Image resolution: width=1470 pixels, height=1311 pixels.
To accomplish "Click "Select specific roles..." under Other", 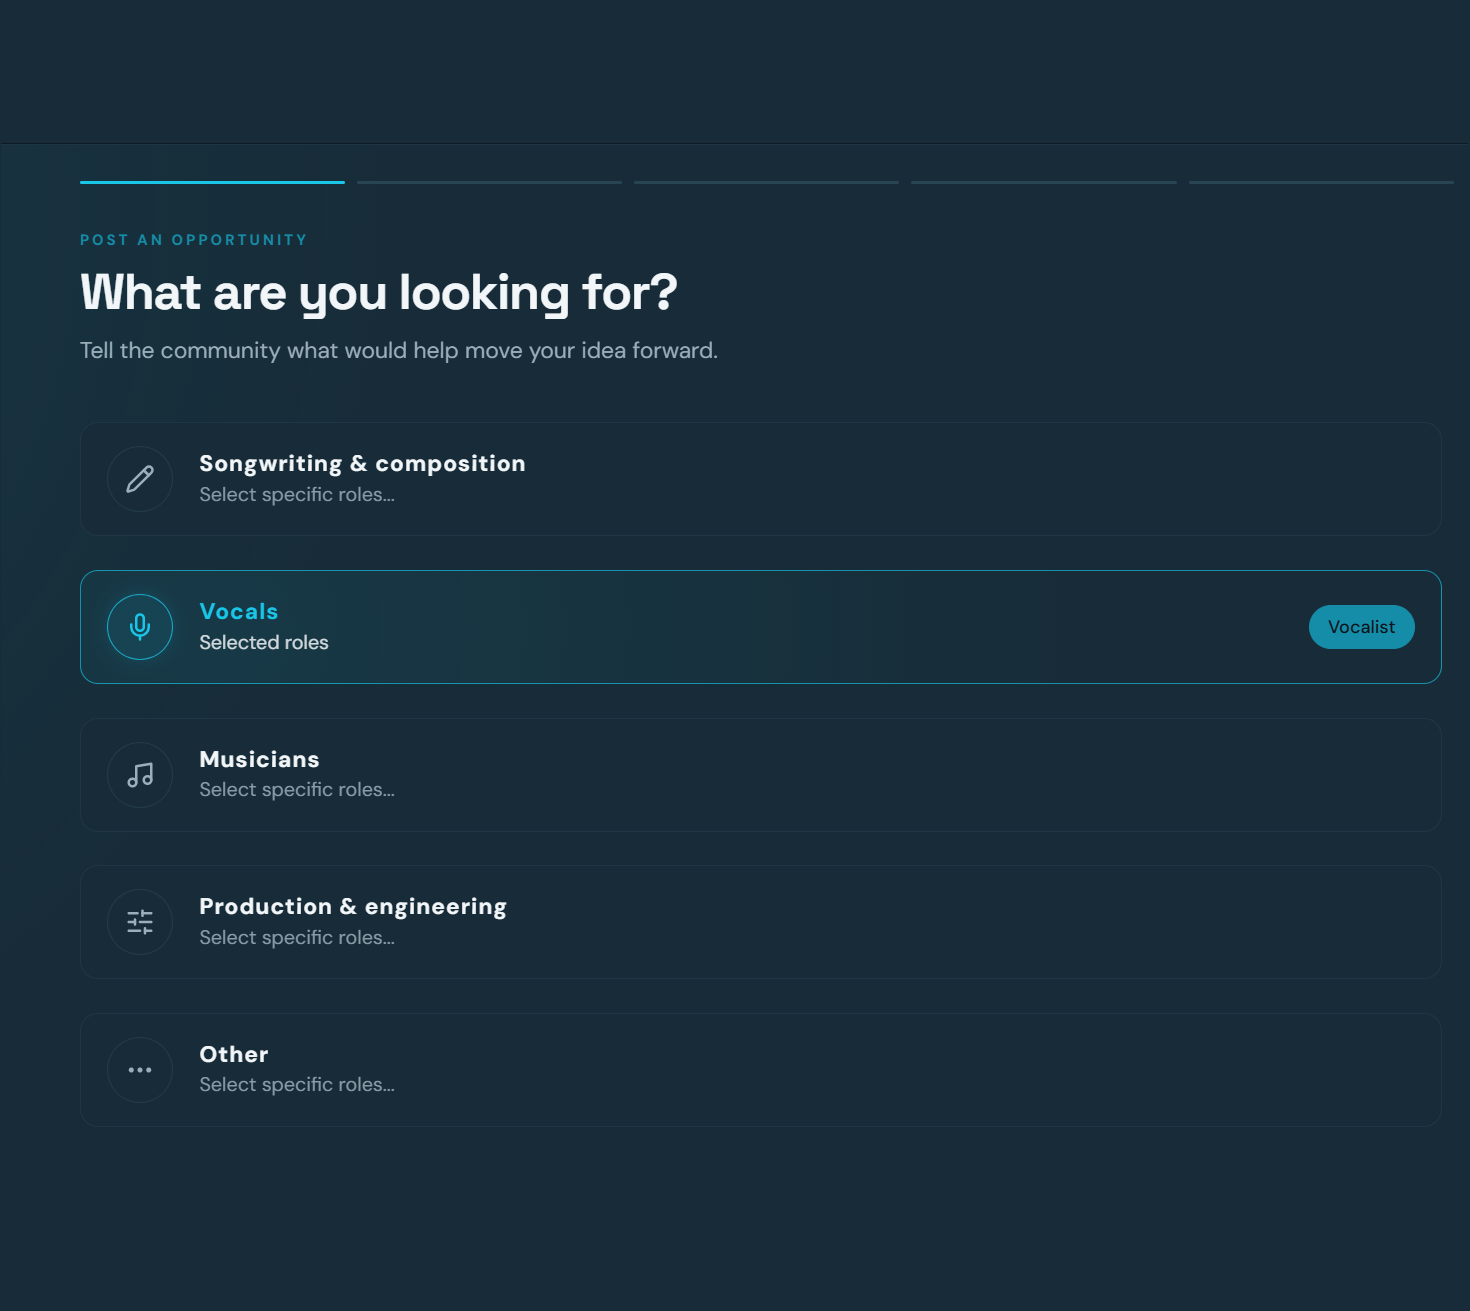I will coord(297,1085).
